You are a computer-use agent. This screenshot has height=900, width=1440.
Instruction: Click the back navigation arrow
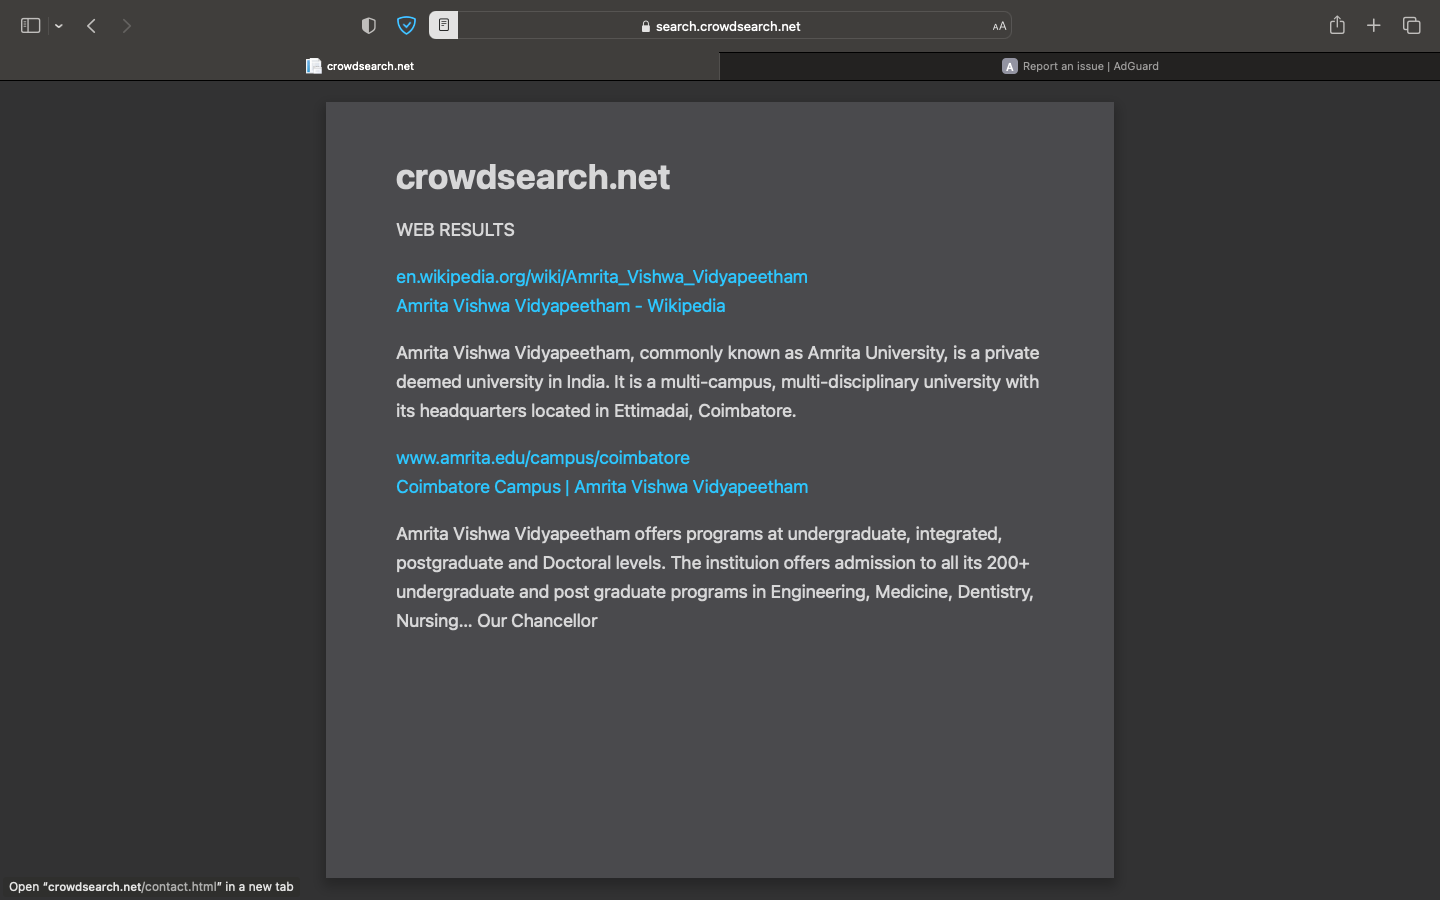[91, 25]
